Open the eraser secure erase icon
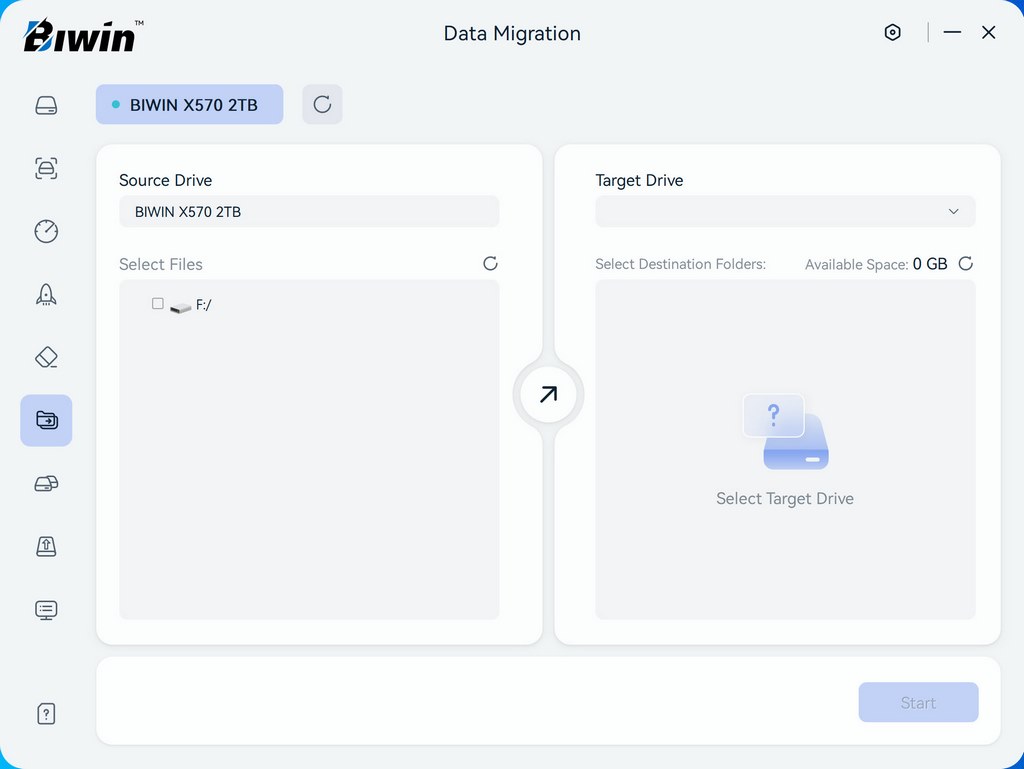 [x=46, y=357]
